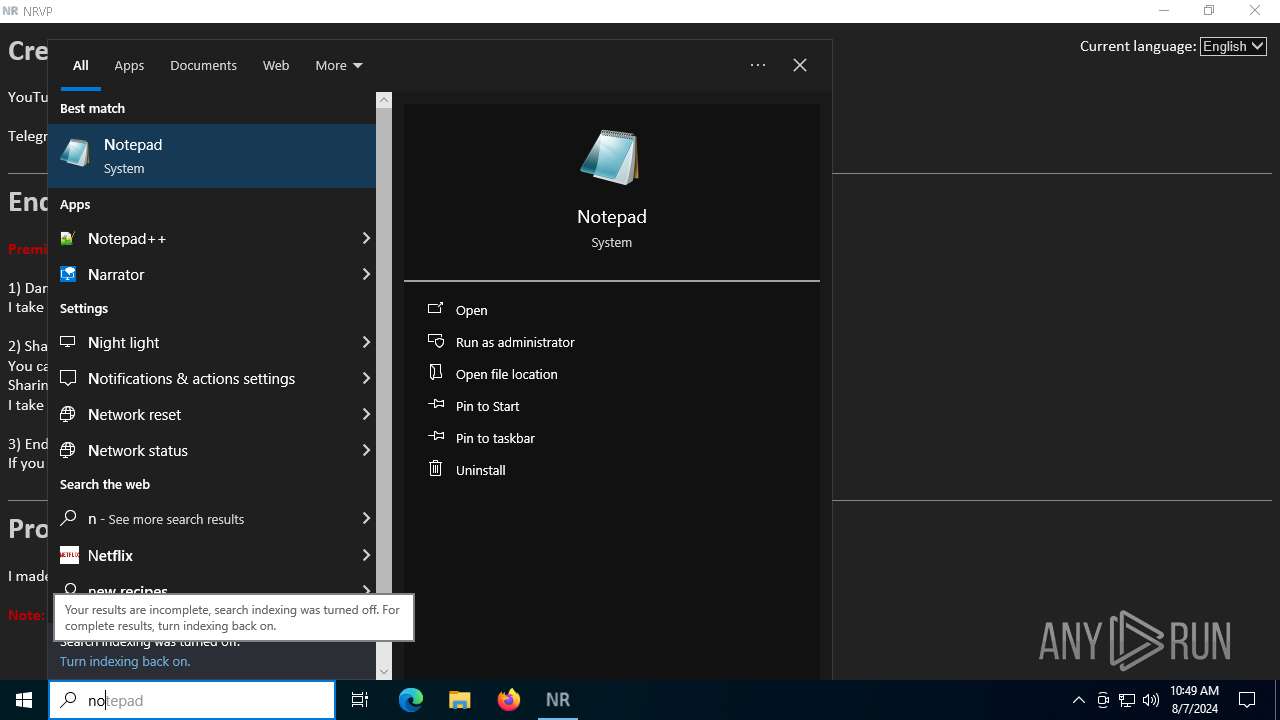Screen dimensions: 1280x720
Task: Open the More filters dropdown
Action: [338, 65]
